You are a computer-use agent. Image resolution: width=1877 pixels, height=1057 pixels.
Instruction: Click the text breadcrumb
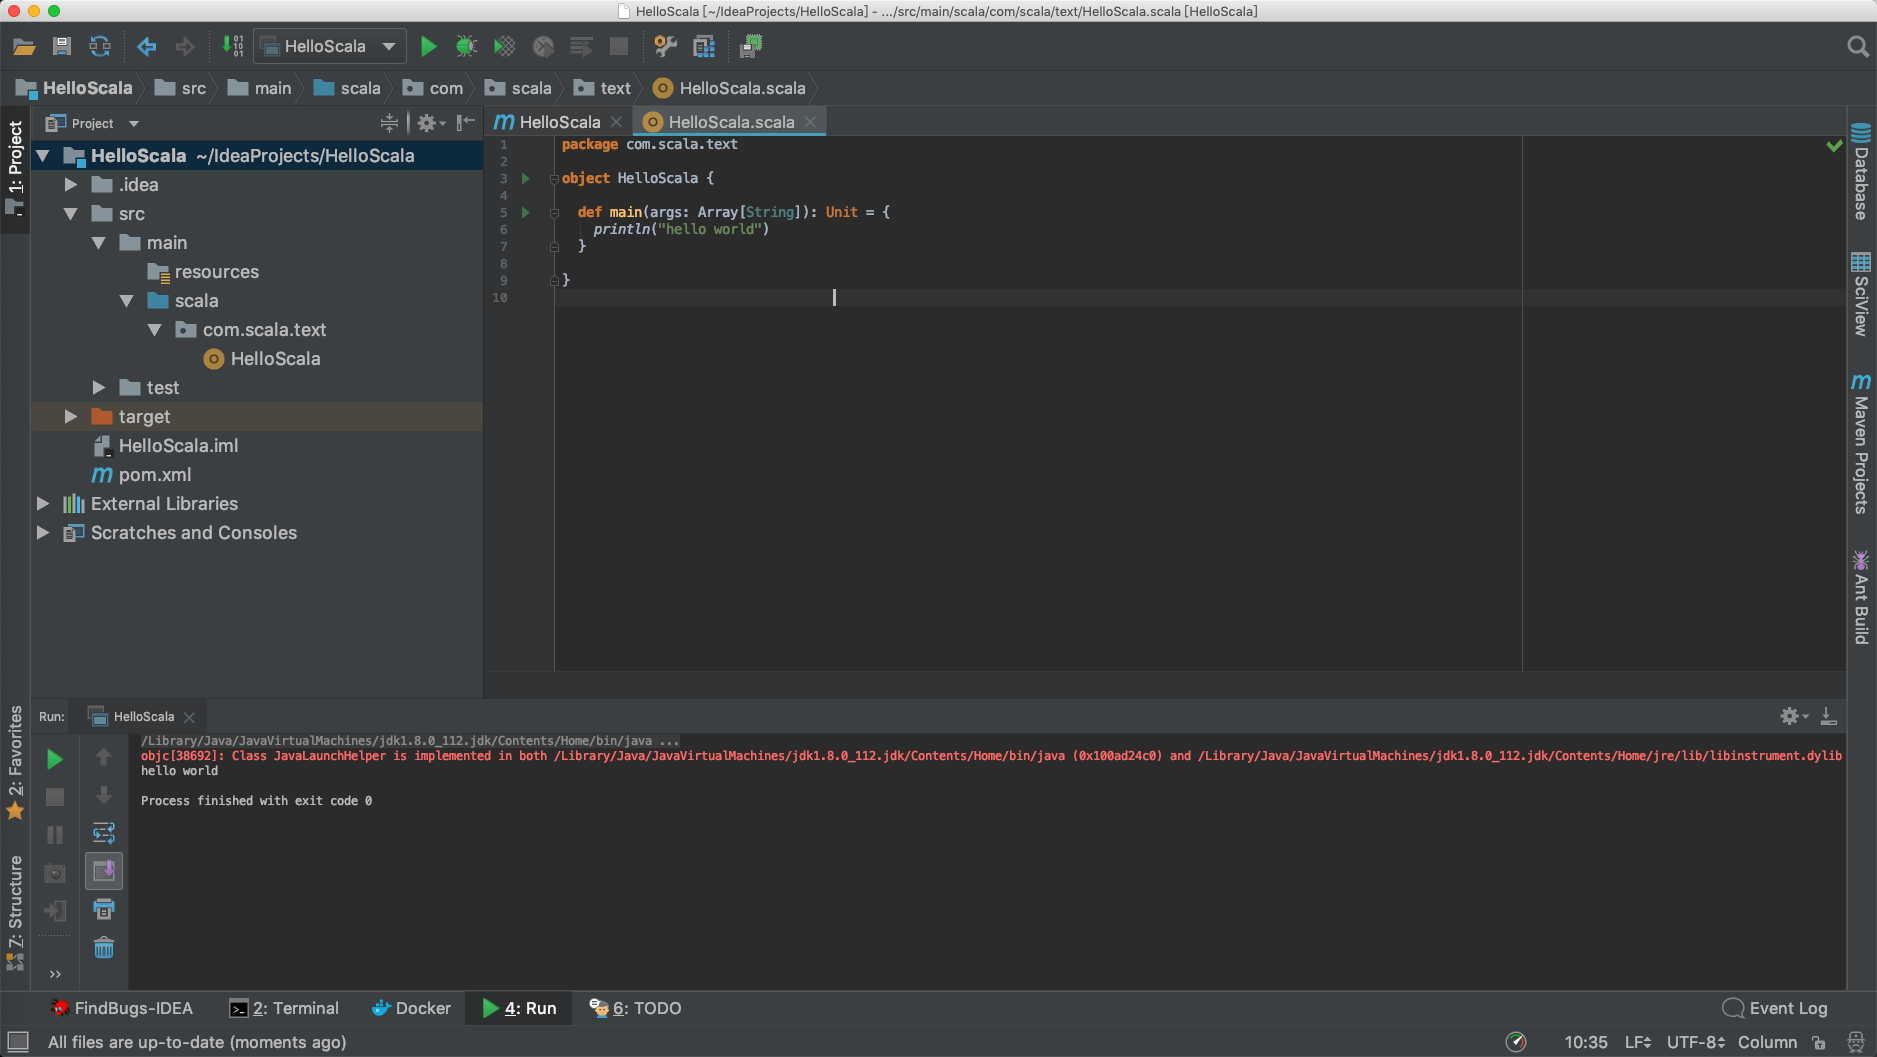coord(603,88)
